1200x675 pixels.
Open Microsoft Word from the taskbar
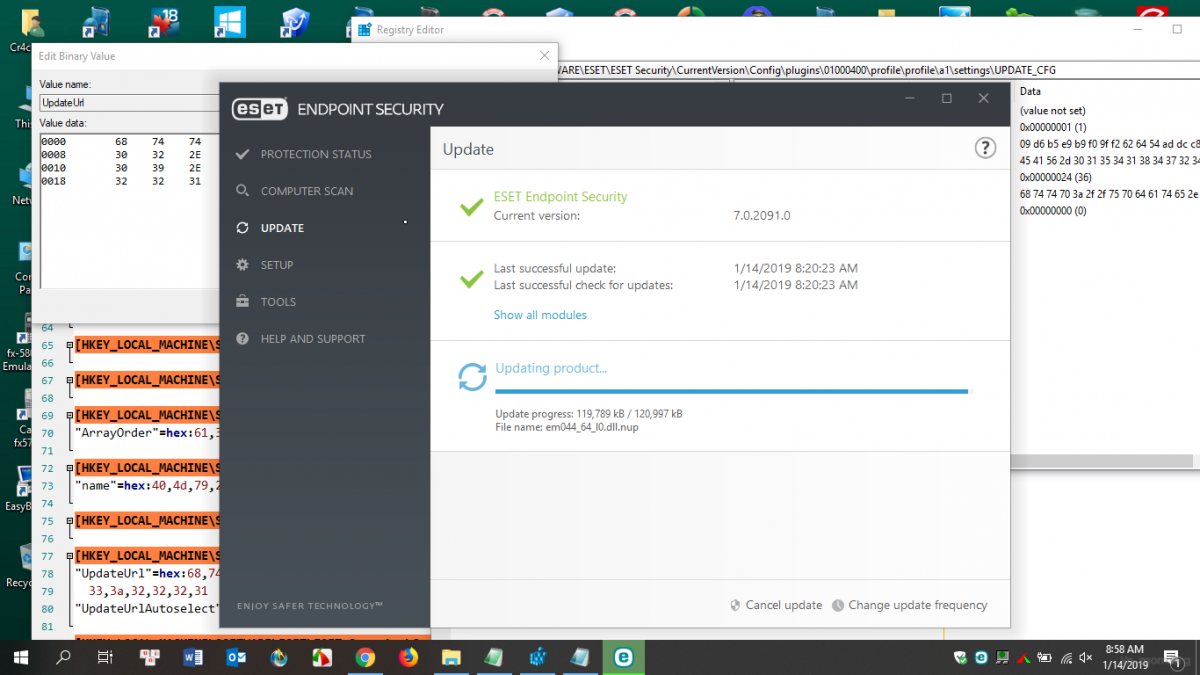tap(193, 657)
